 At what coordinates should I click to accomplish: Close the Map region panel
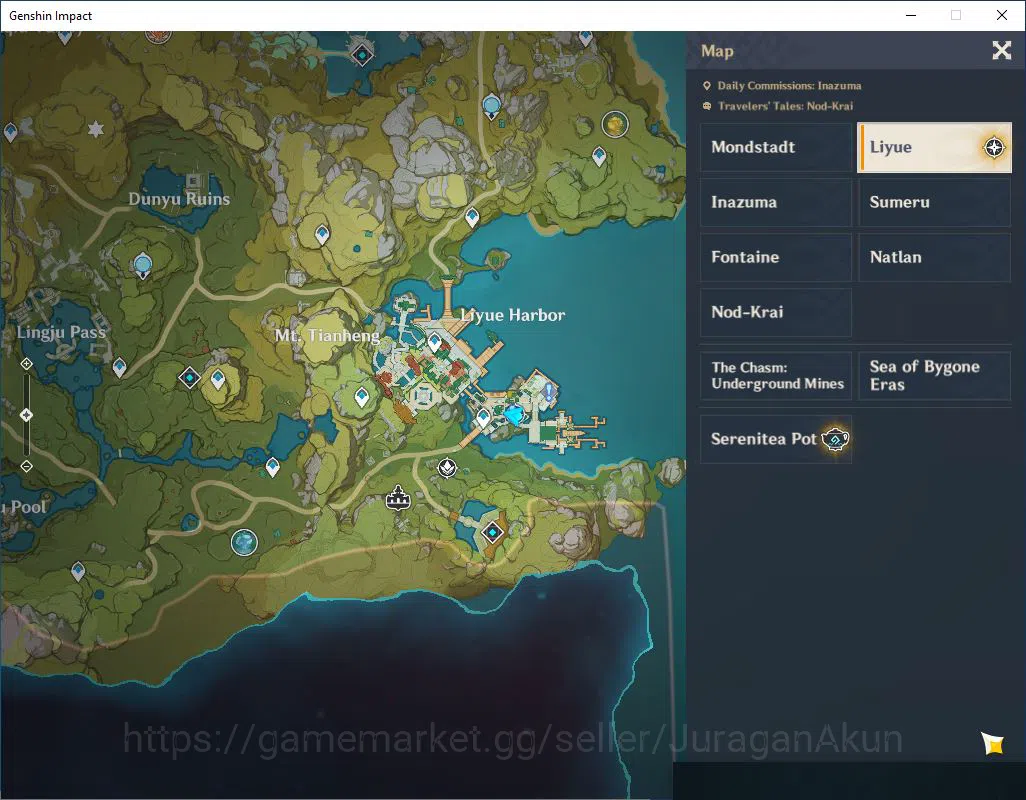(1001, 50)
